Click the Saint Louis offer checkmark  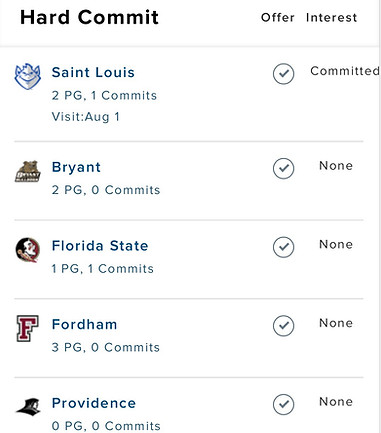[x=283, y=74]
